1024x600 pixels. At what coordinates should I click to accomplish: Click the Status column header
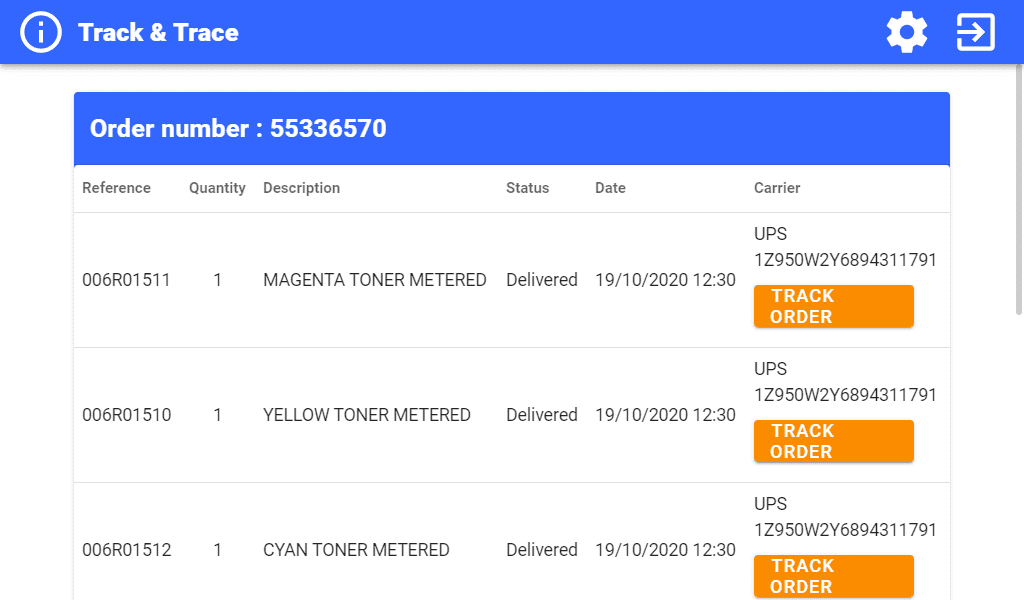click(x=527, y=188)
